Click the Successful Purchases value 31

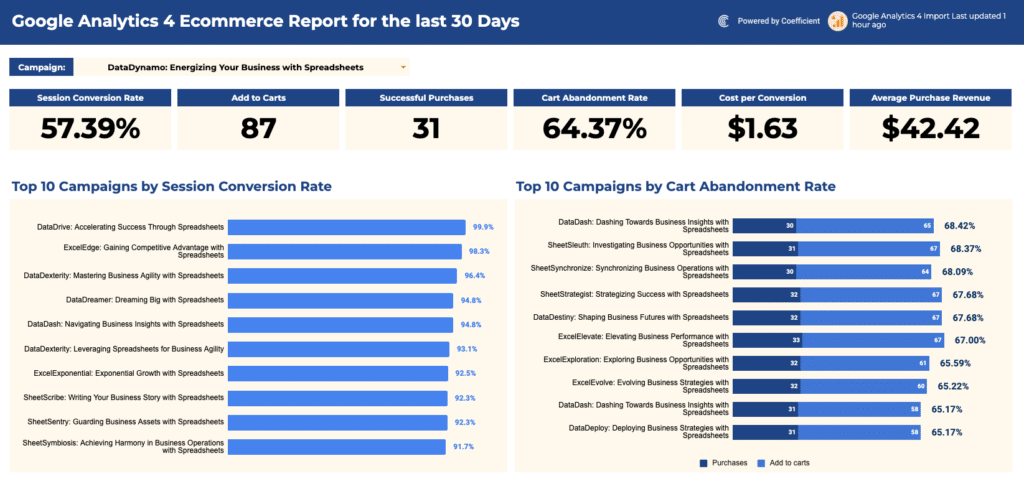pos(426,129)
